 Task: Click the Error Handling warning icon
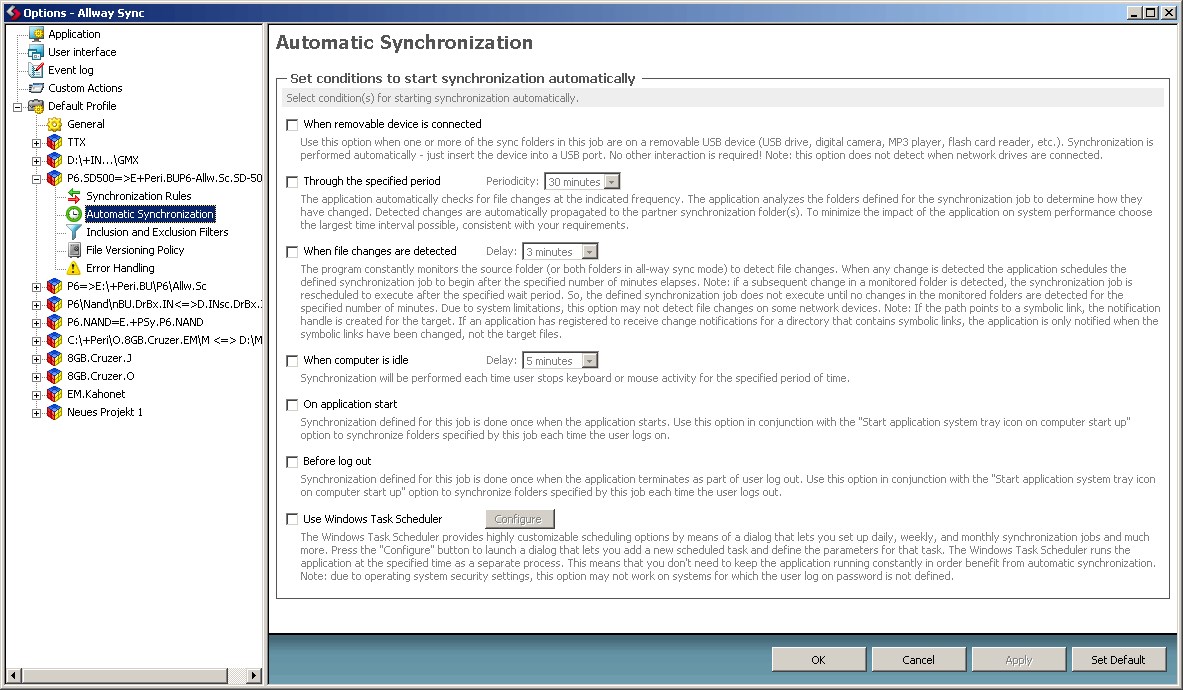[x=73, y=268]
